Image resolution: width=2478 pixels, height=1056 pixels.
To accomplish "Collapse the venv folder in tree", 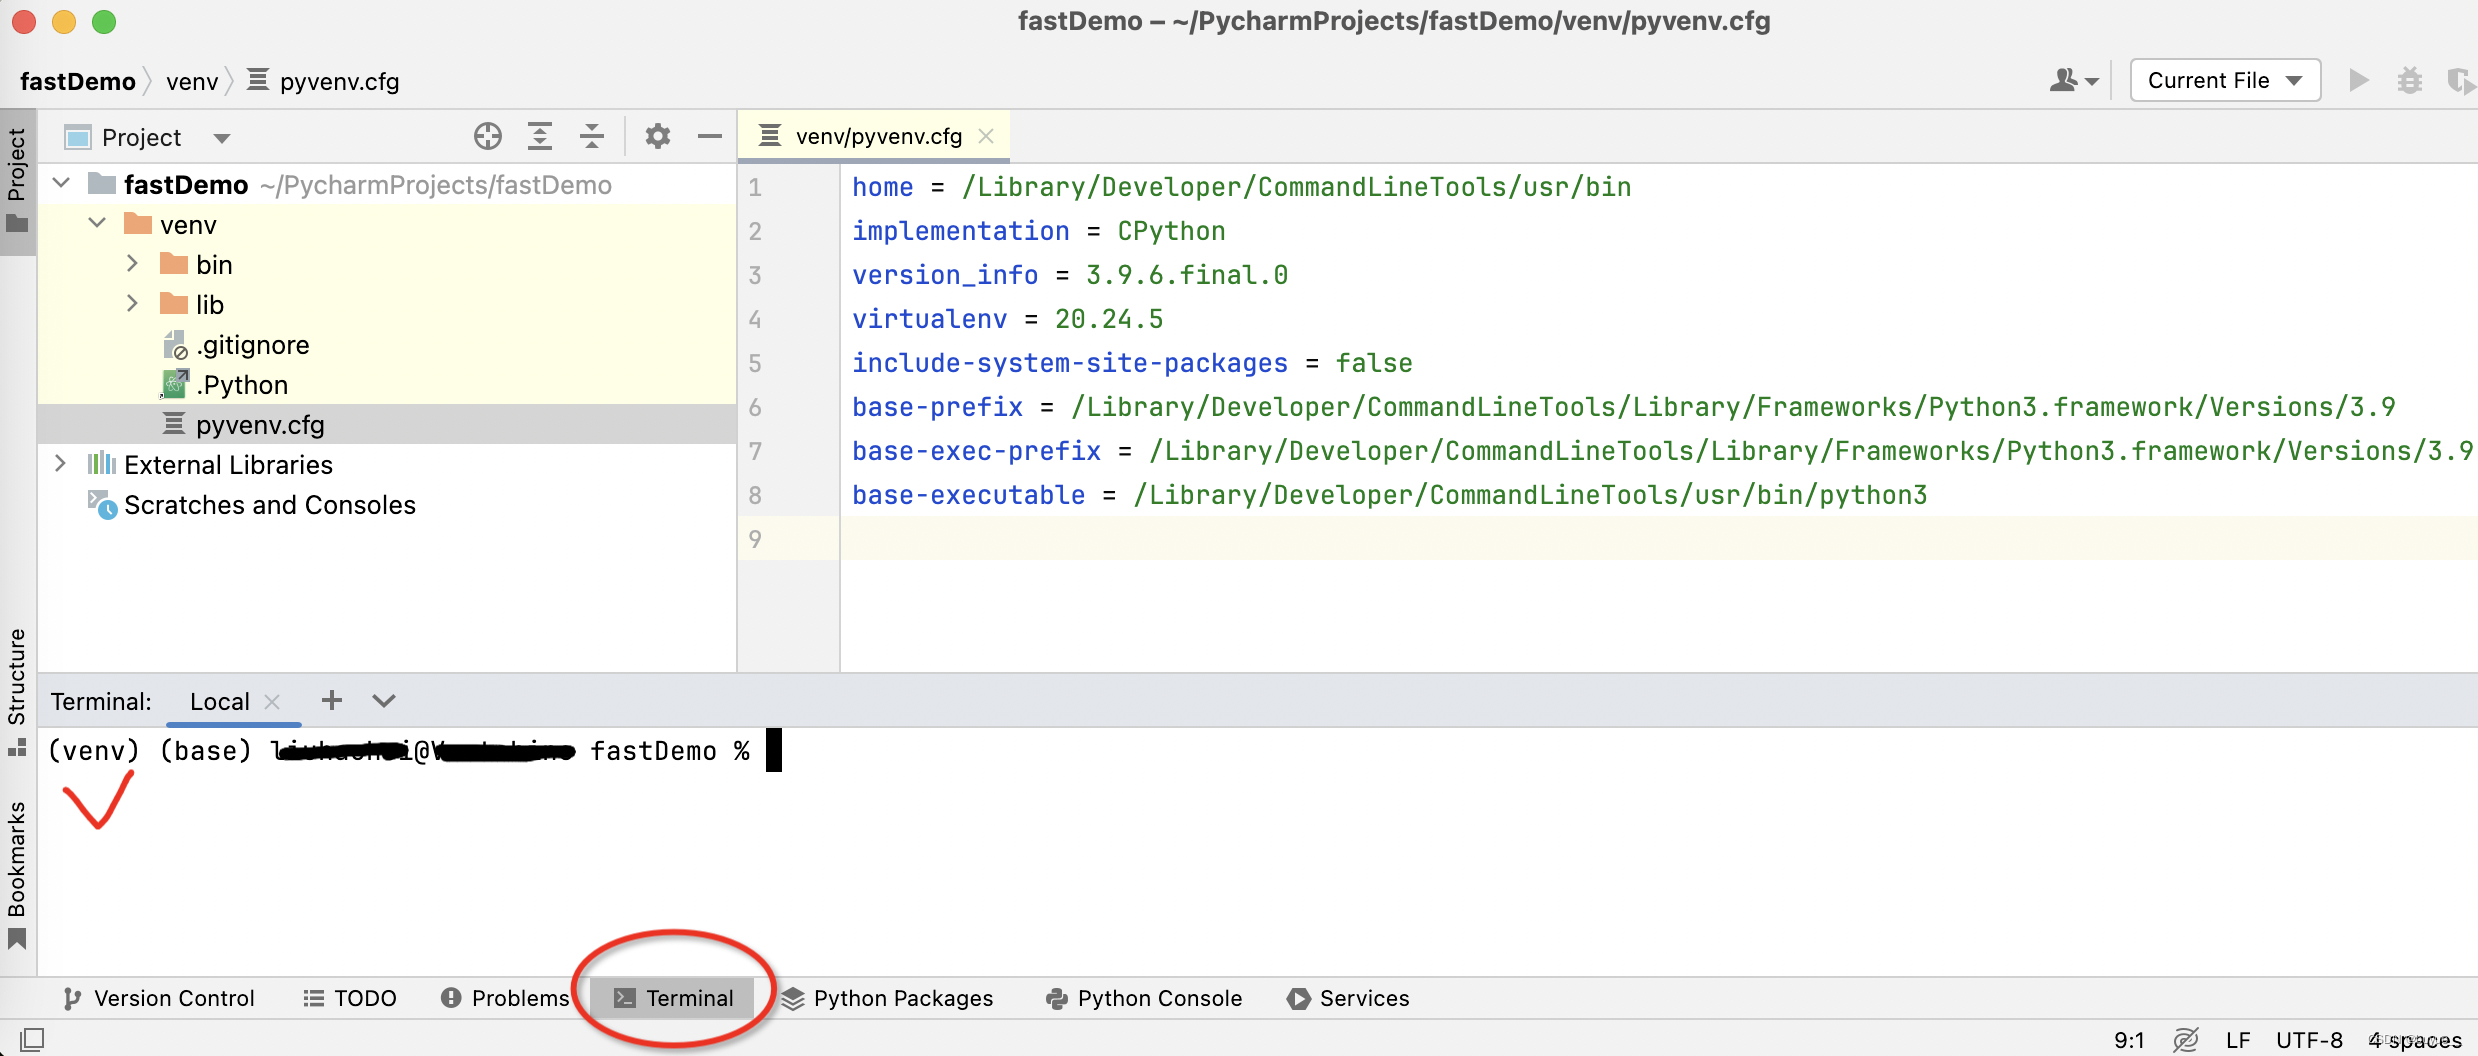I will point(97,224).
